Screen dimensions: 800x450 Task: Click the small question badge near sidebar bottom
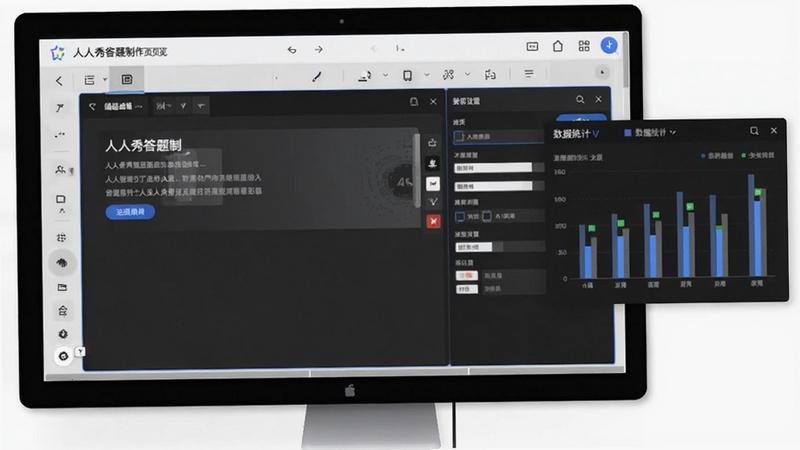(x=80, y=352)
